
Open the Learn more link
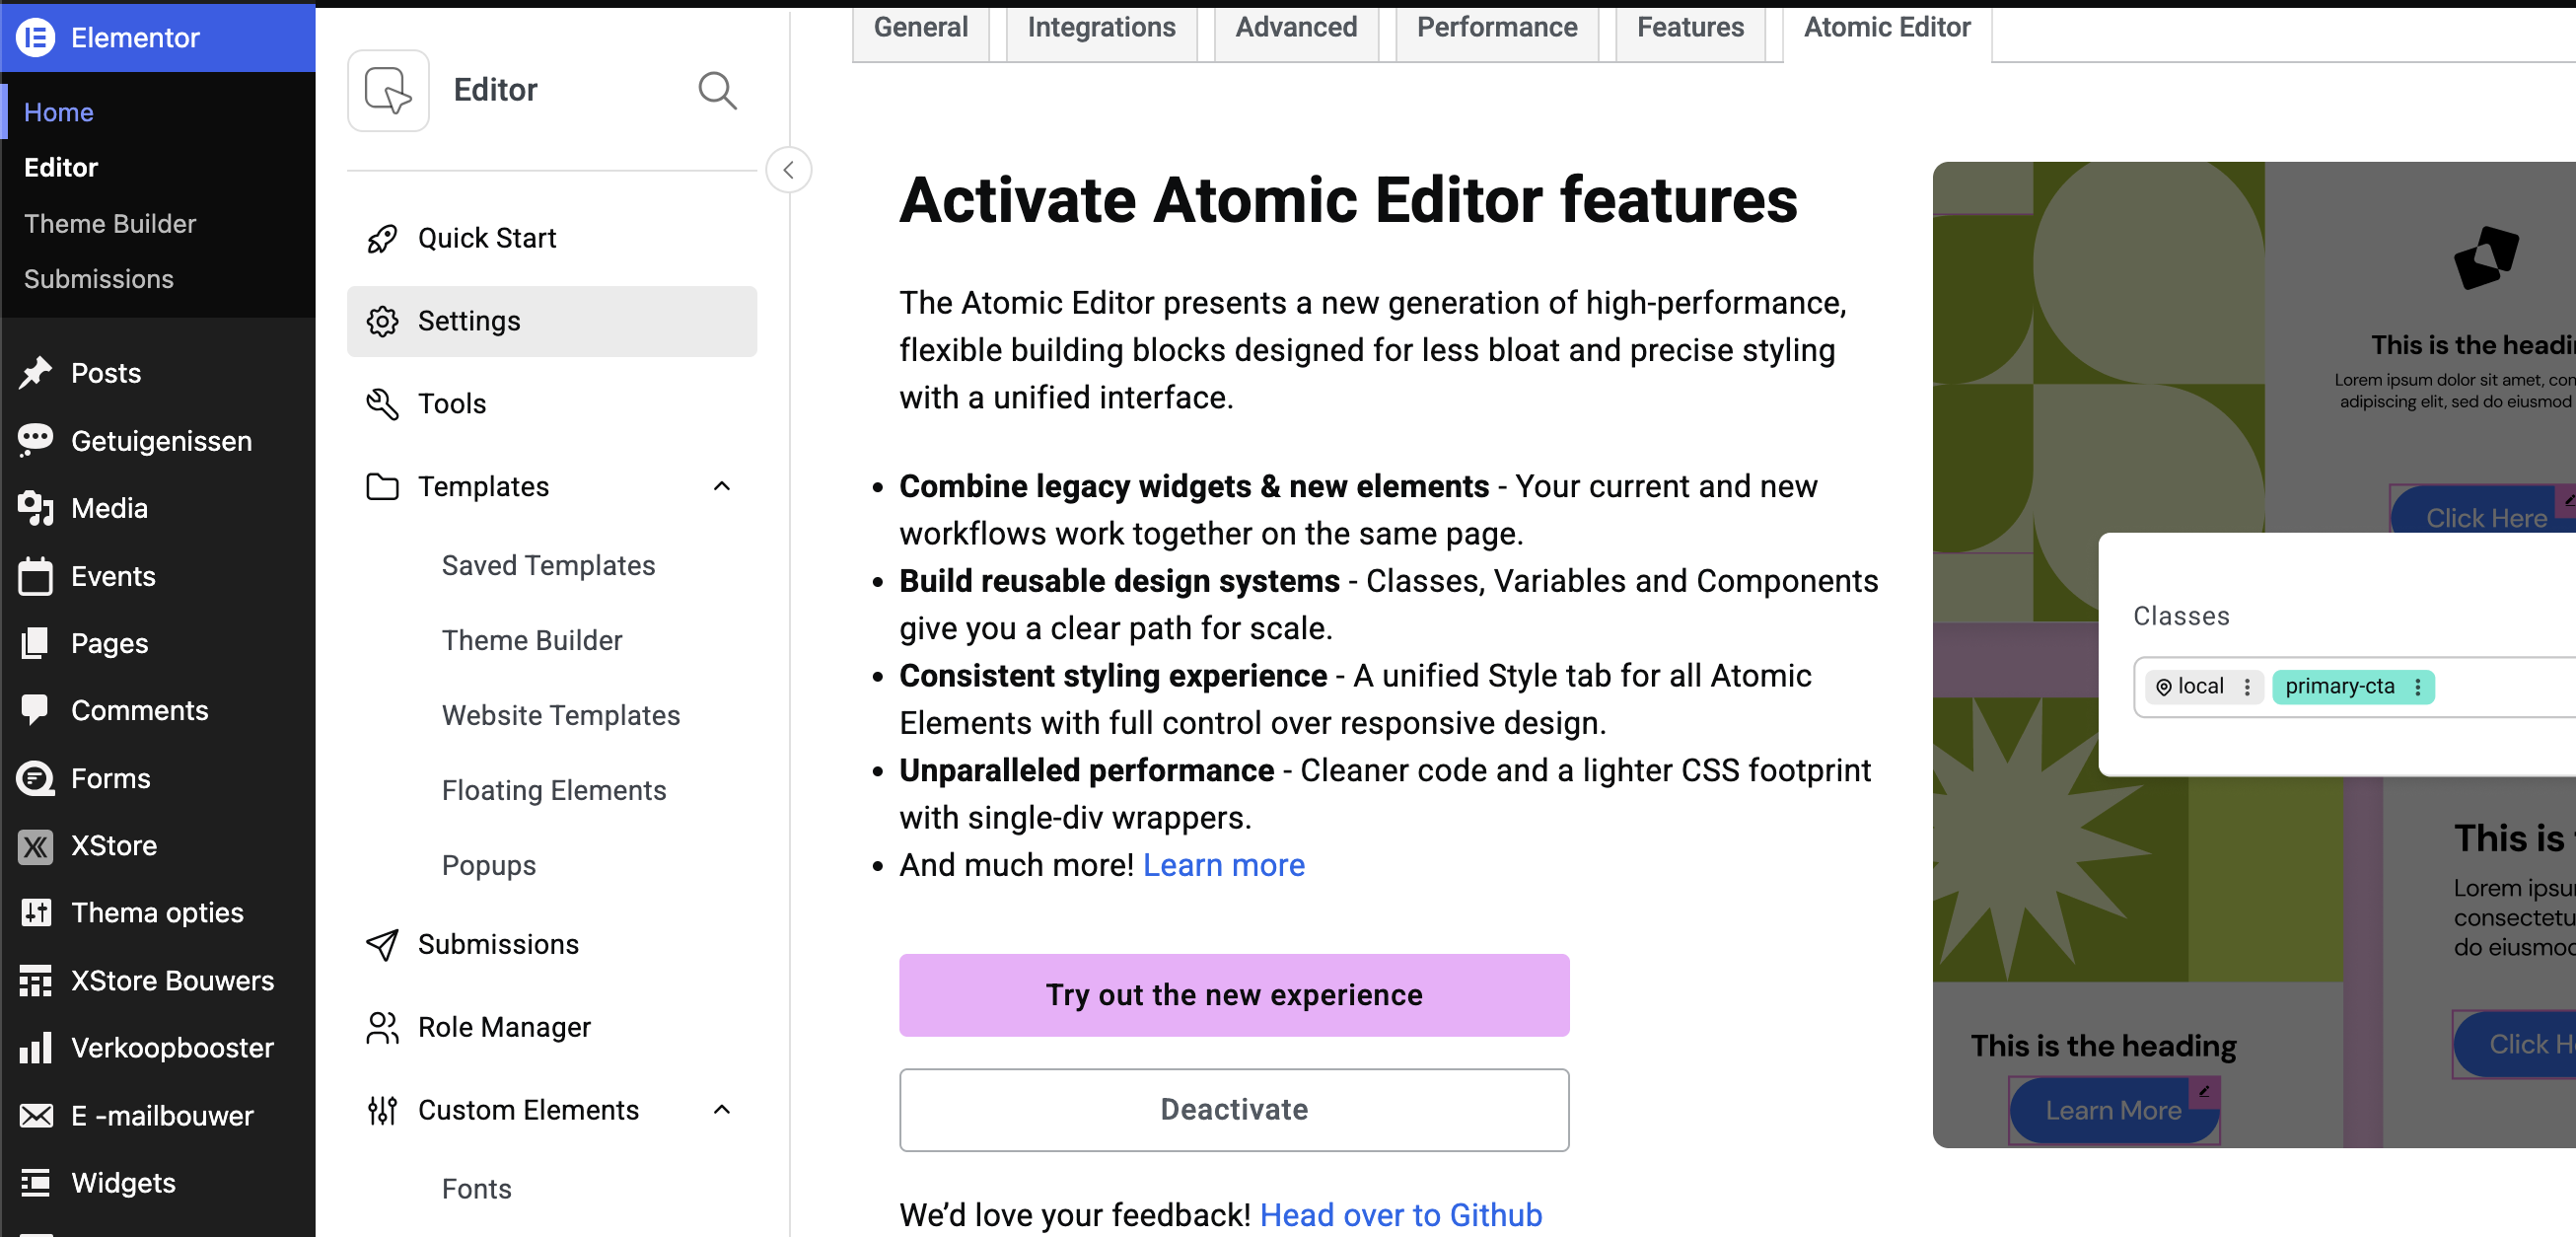(1223, 866)
